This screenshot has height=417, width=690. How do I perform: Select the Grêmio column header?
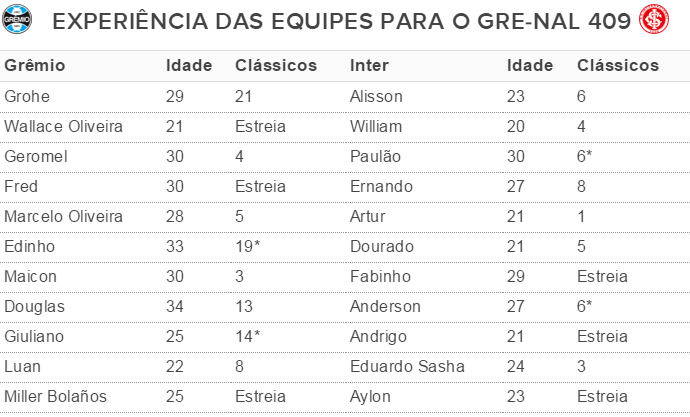click(35, 66)
